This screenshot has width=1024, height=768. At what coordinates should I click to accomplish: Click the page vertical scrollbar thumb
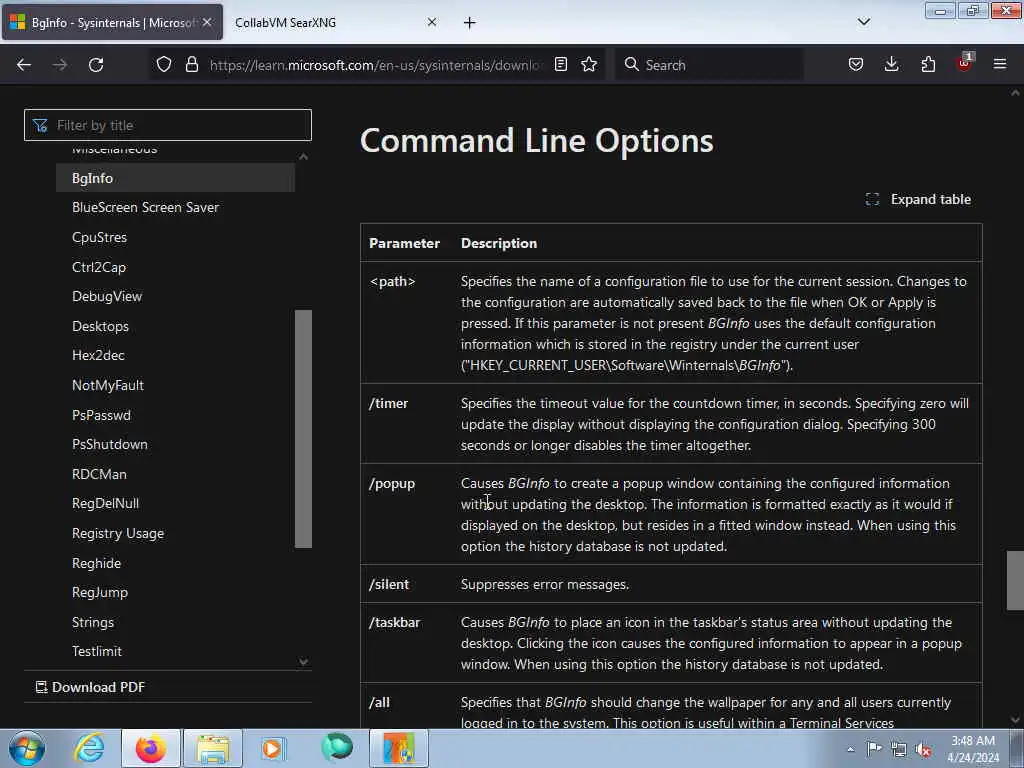[x=1015, y=581]
